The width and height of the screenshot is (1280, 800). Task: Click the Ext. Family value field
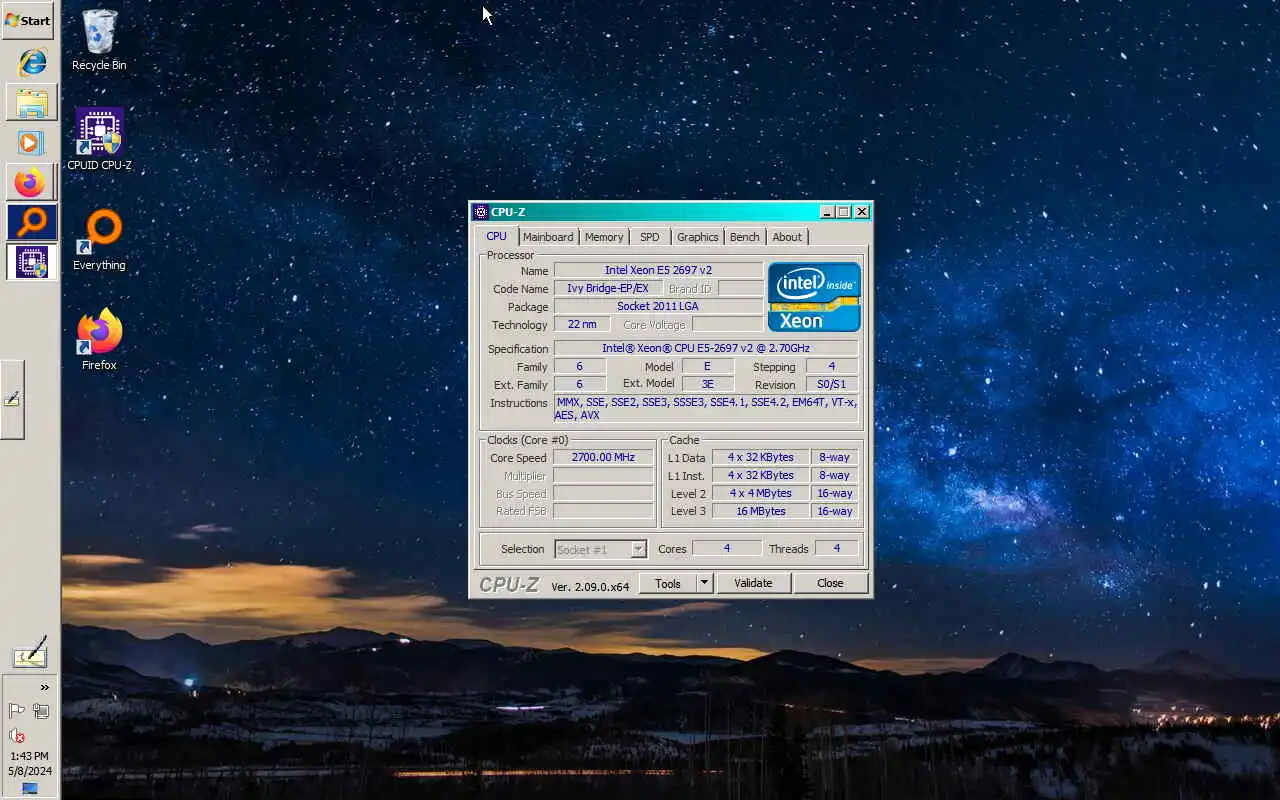[579, 384]
